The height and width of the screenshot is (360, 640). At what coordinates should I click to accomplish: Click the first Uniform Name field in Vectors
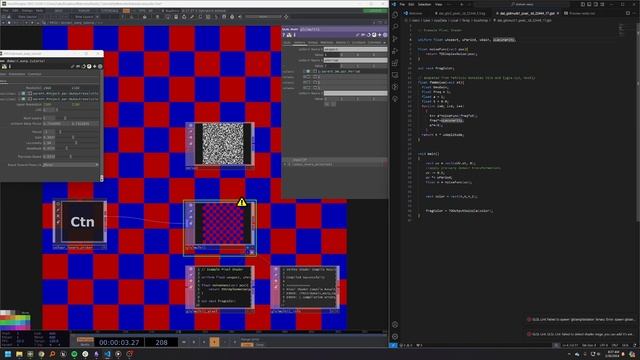point(356,49)
